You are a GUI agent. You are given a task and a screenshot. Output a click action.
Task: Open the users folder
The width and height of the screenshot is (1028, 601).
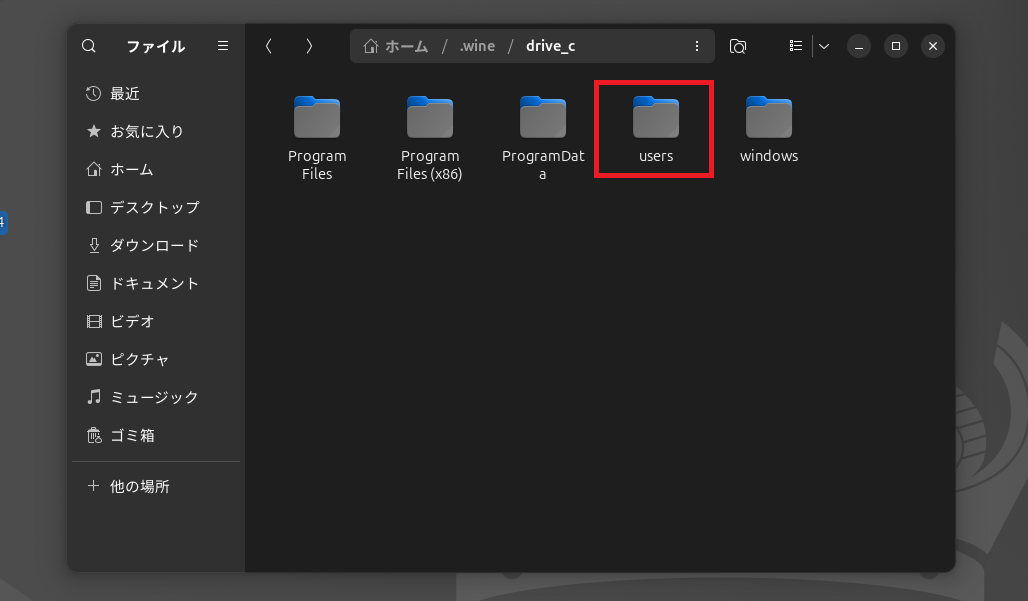656,130
